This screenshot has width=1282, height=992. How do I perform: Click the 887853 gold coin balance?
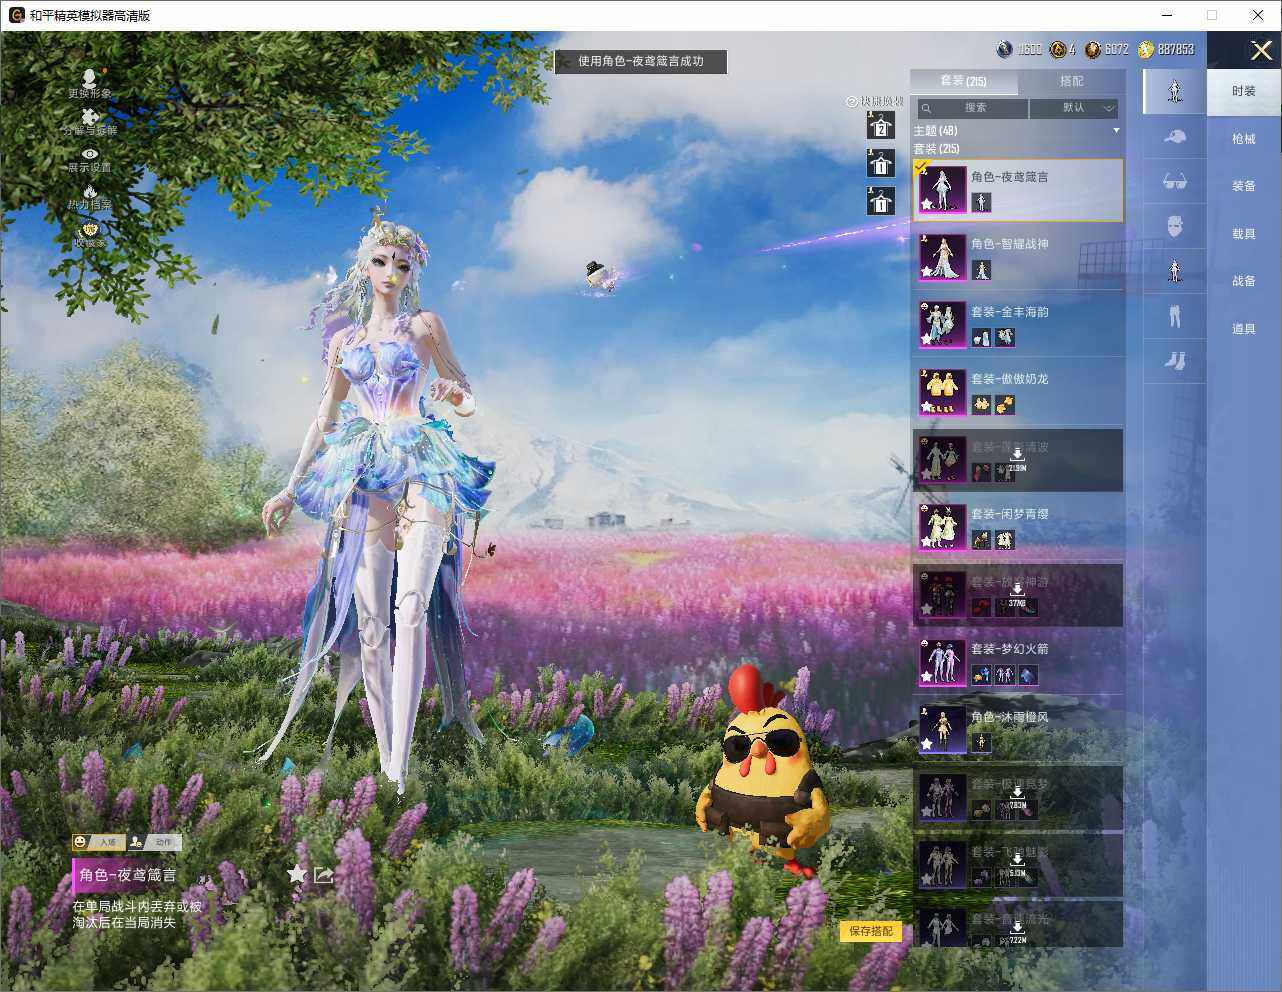tap(1166, 49)
